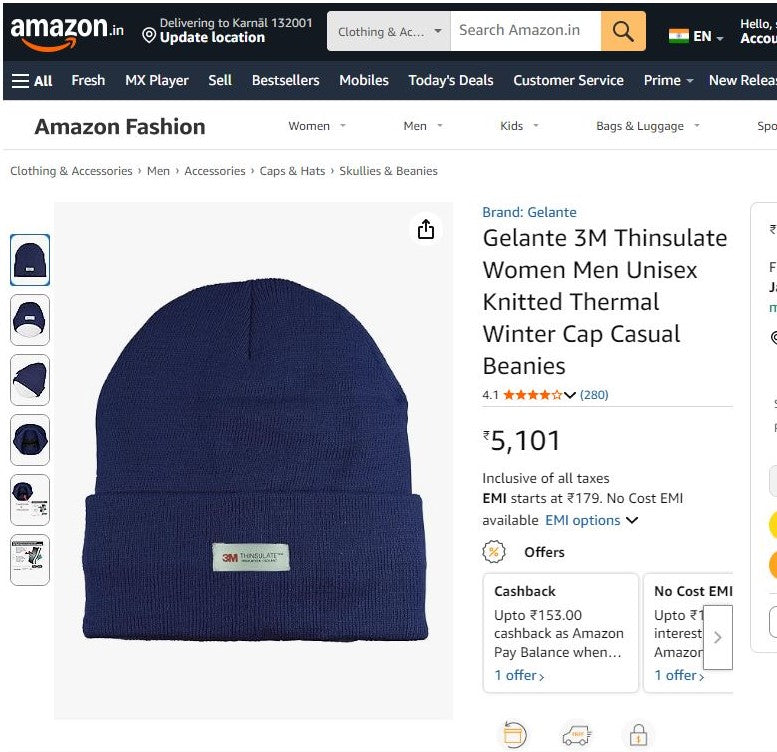The width and height of the screenshot is (777, 752).
Task: Click the 280 ratings link
Action: (594, 395)
